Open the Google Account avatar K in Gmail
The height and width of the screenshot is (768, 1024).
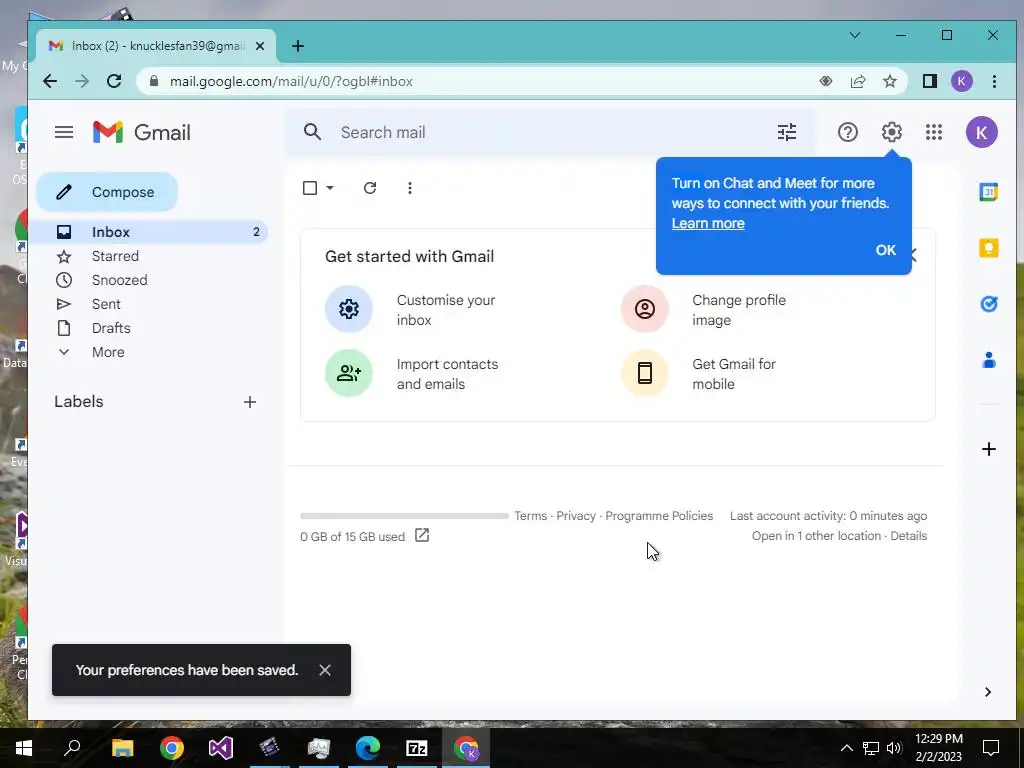click(x=982, y=133)
